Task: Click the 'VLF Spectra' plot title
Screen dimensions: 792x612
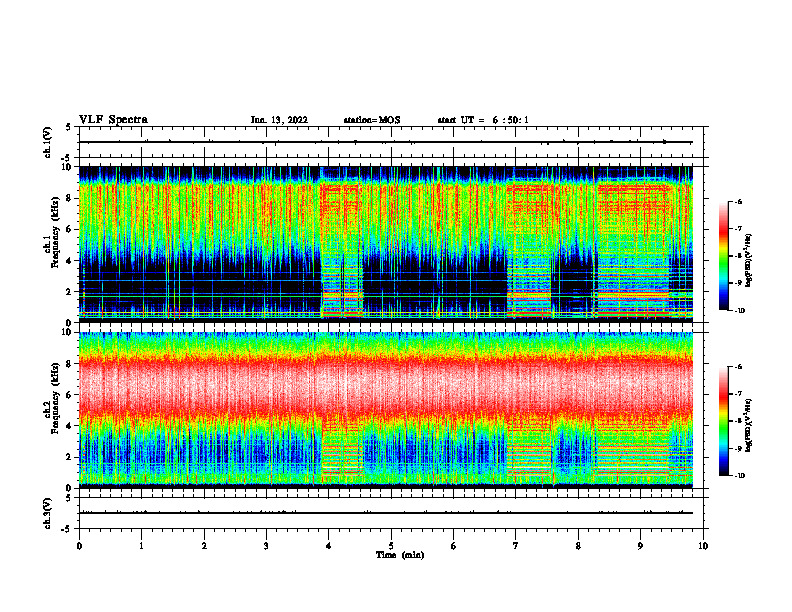Action: tap(113, 120)
